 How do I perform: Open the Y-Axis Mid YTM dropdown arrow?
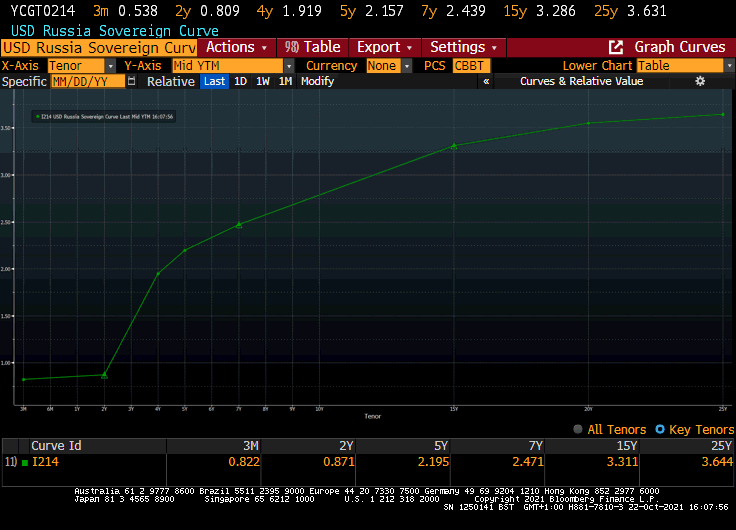tap(289, 66)
